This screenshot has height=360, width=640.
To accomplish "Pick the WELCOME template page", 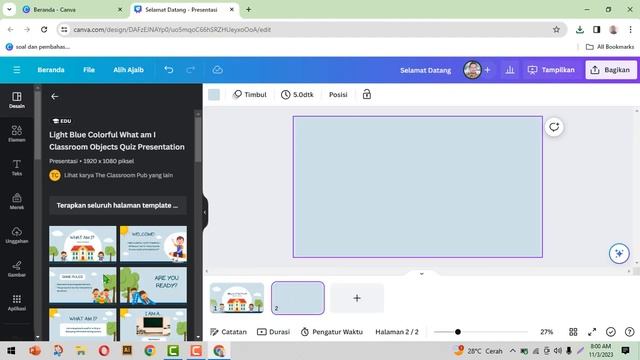I will [153, 244].
